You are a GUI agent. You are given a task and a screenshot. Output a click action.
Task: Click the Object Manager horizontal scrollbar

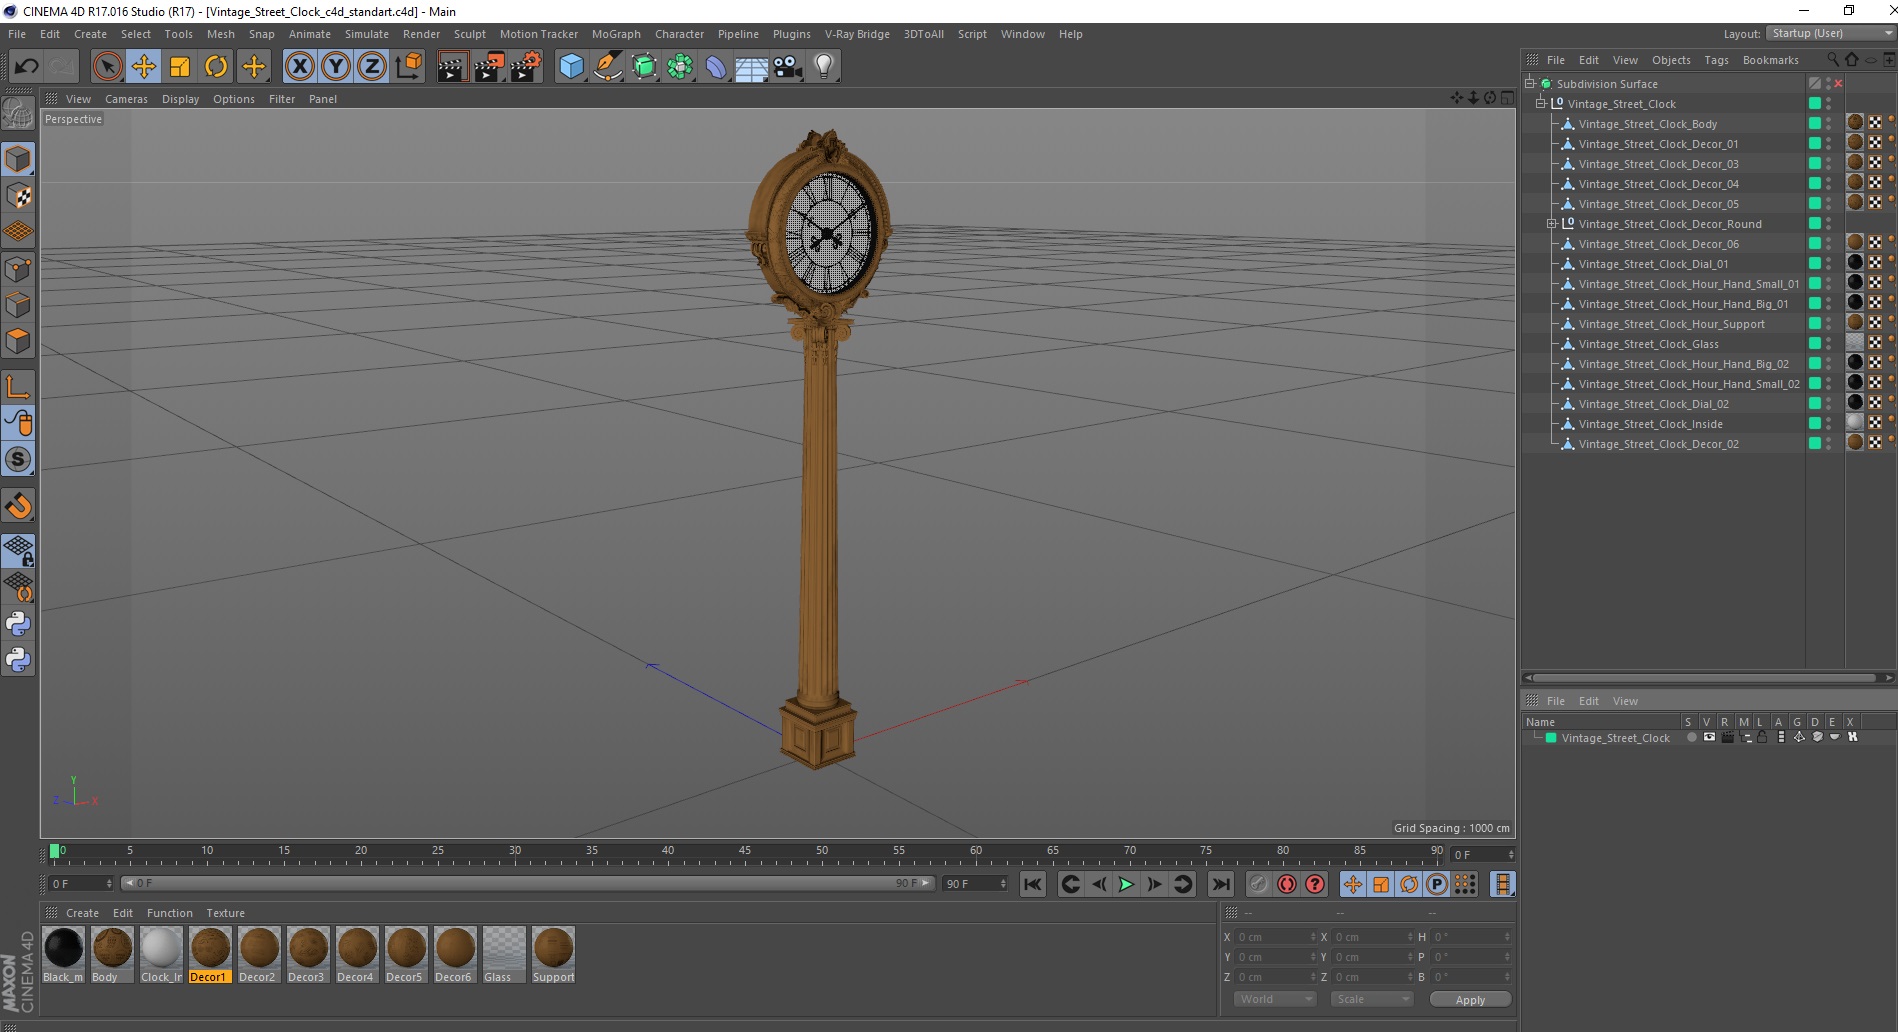[1706, 678]
